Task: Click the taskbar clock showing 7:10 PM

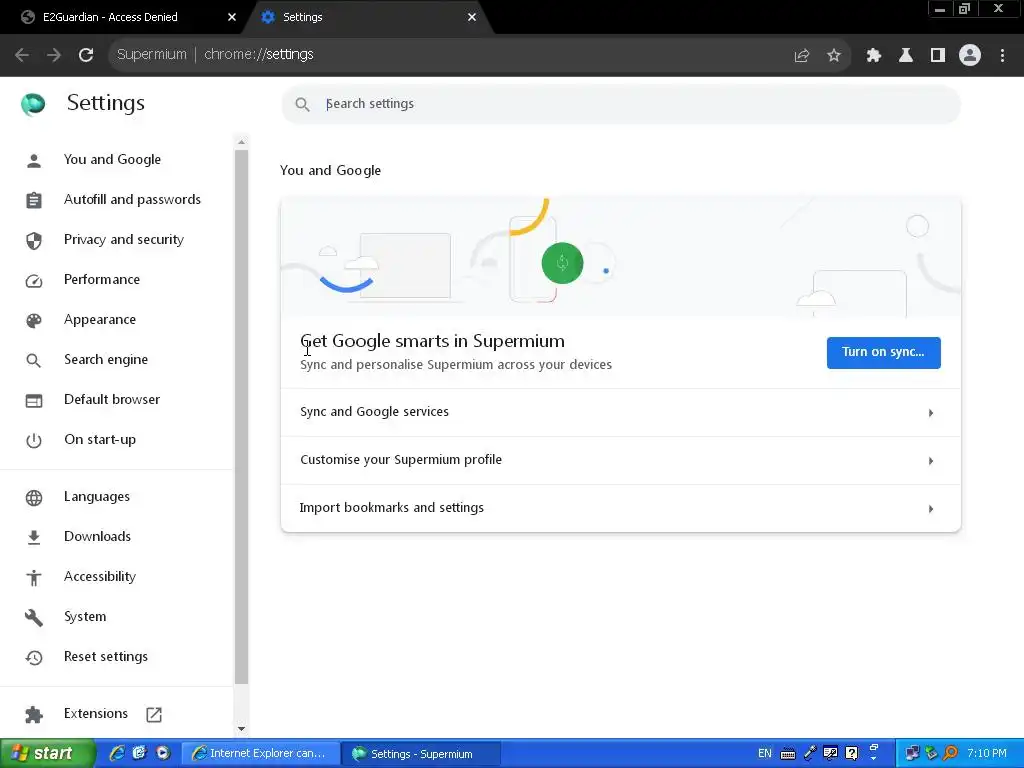Action: tap(987, 754)
